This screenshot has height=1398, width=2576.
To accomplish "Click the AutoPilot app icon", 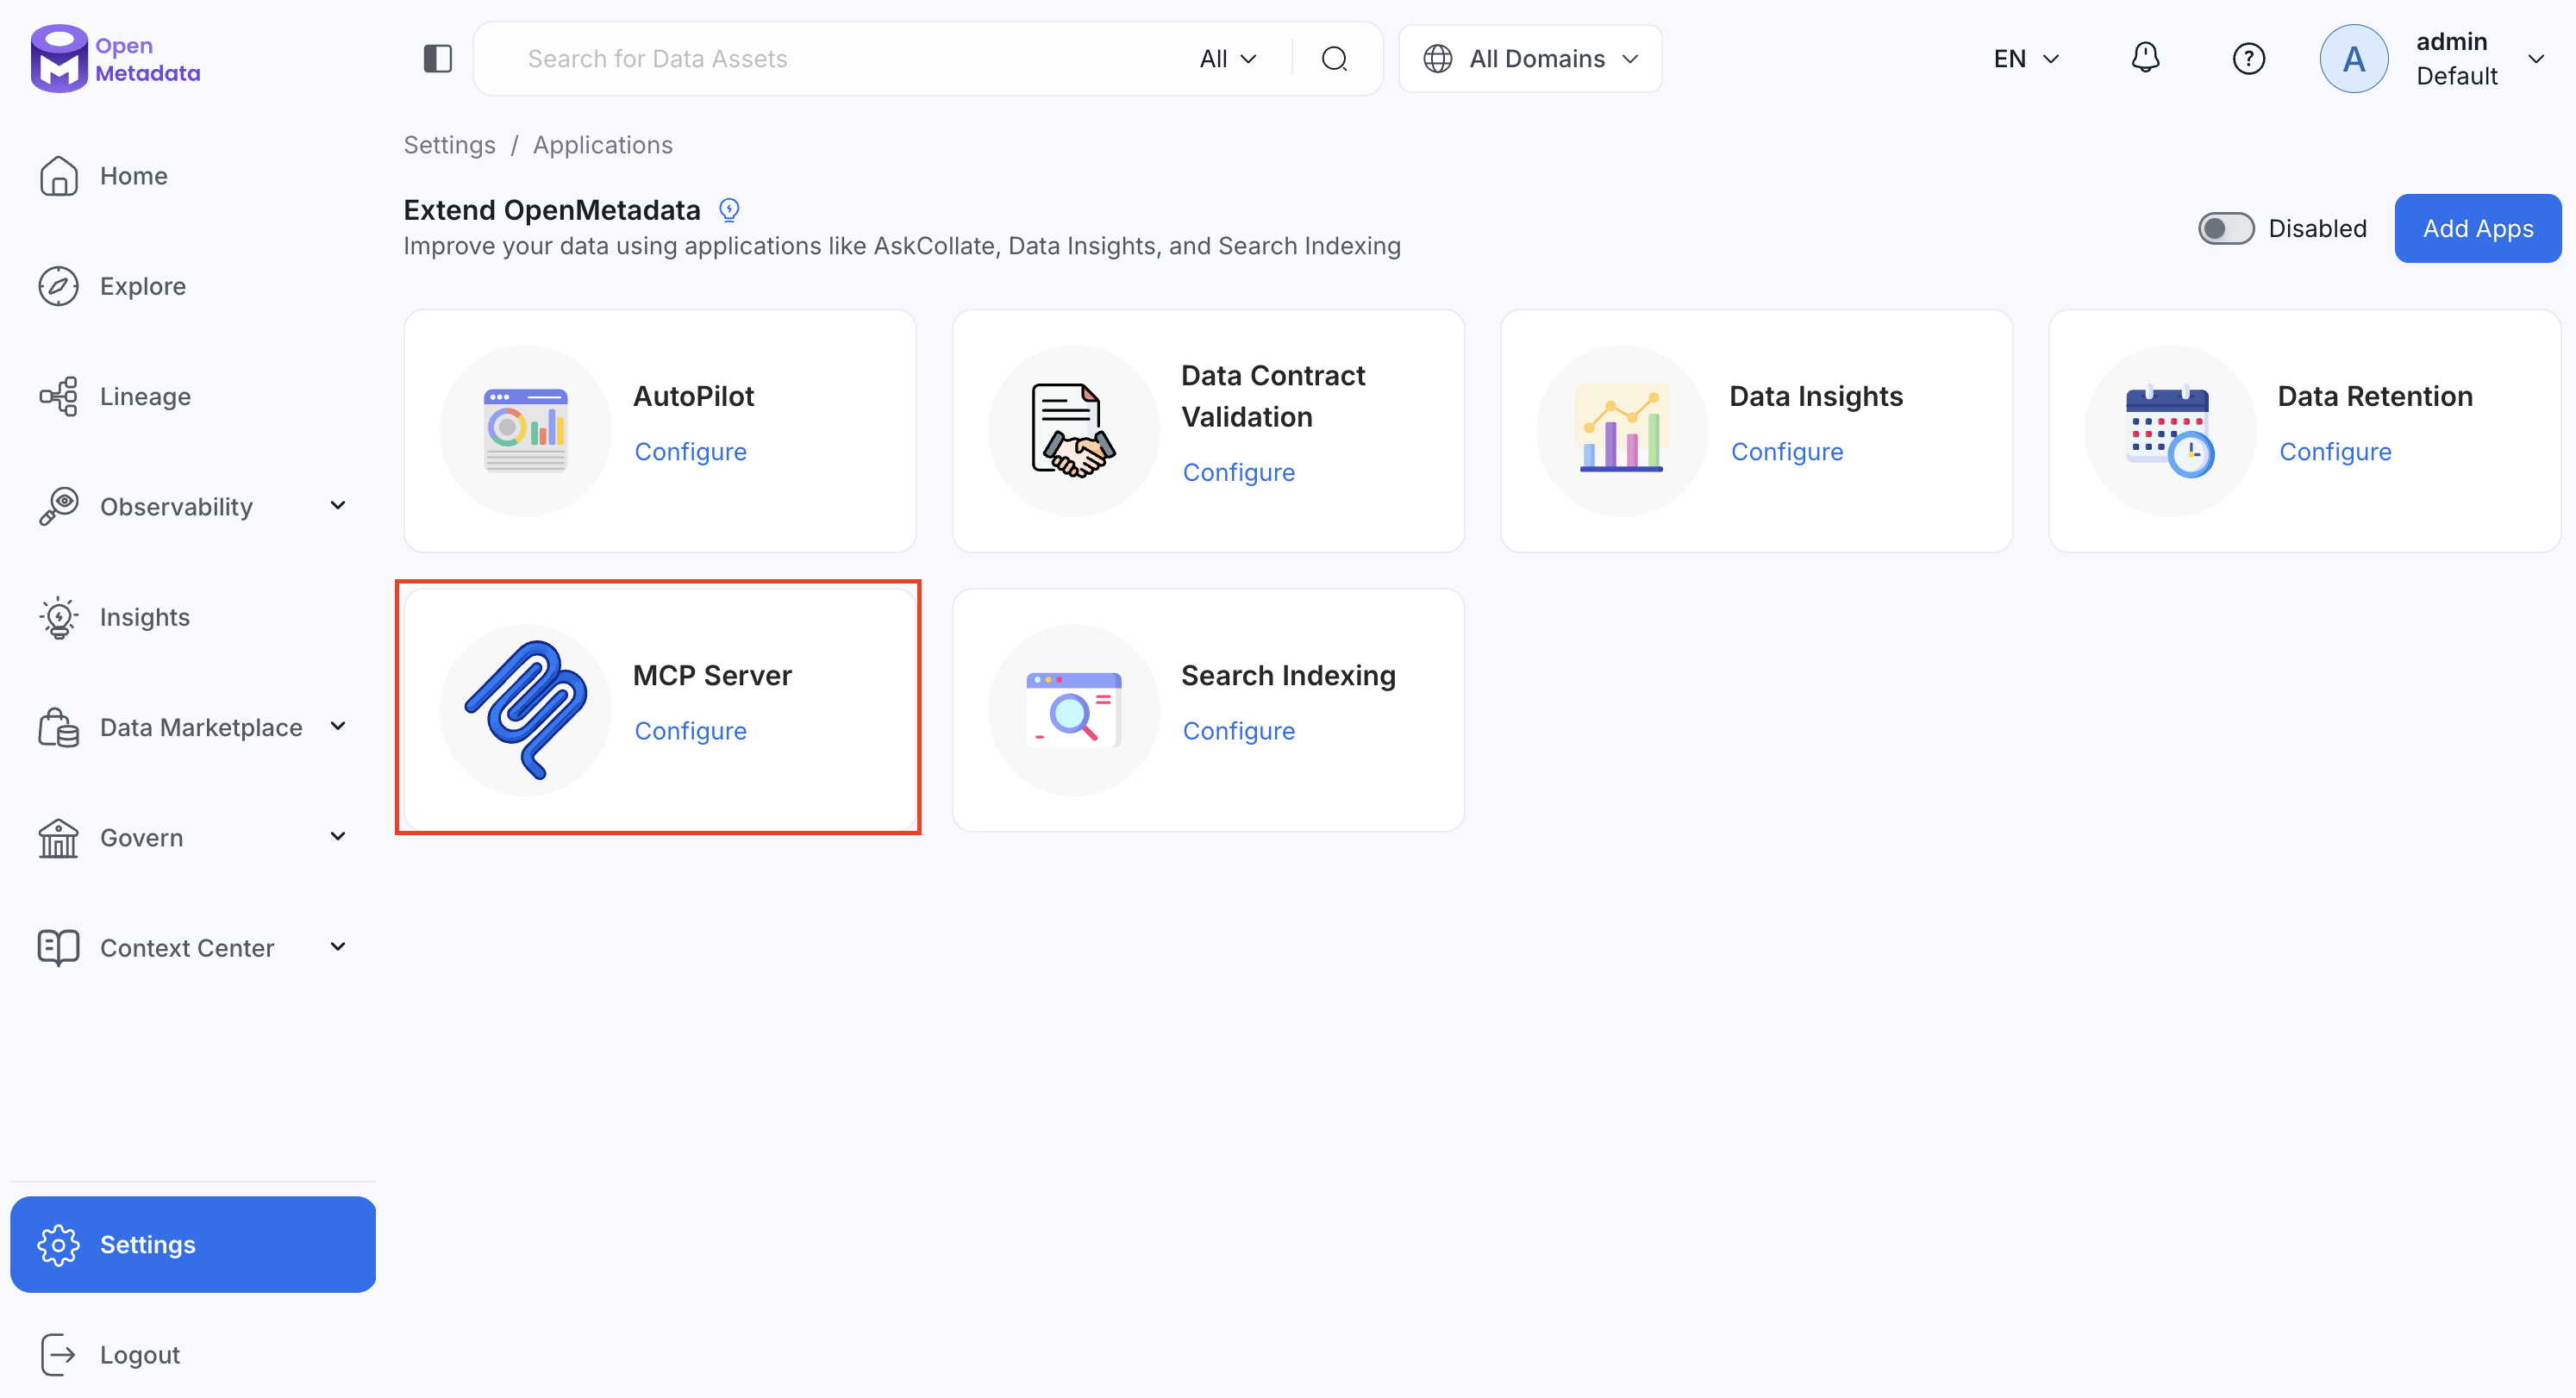I will point(525,430).
